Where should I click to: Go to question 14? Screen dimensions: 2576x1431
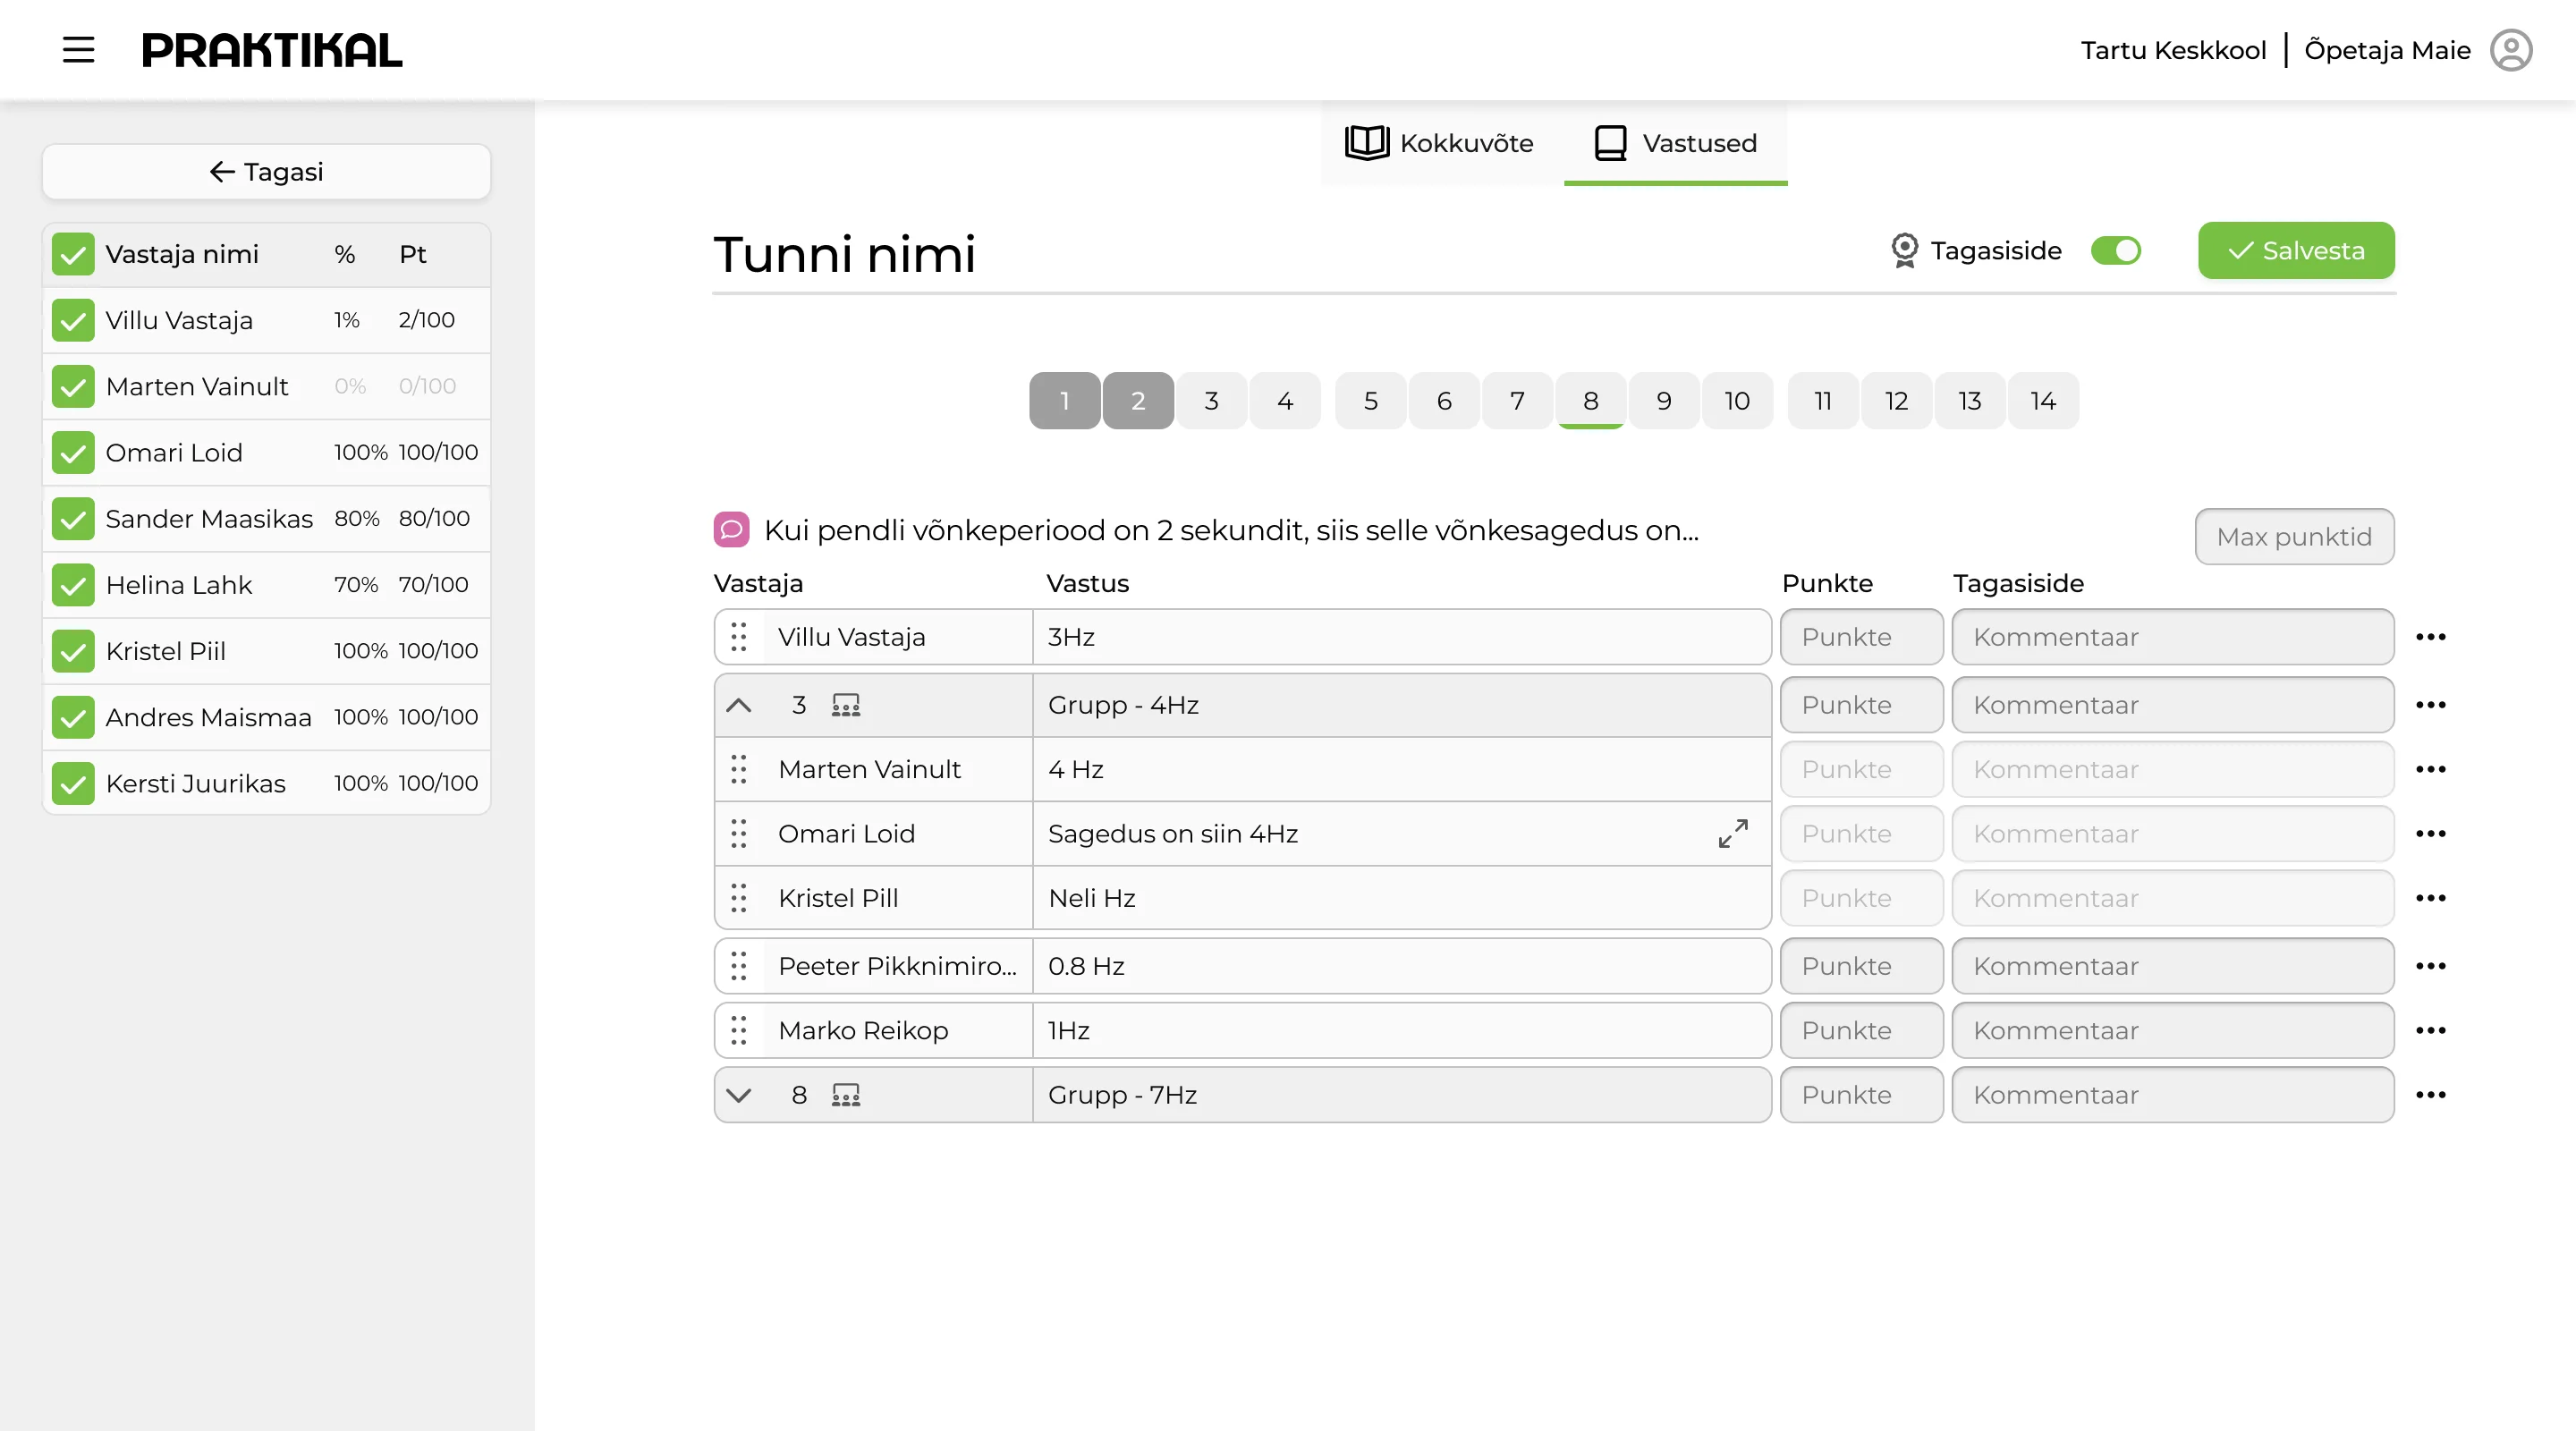2042,401
